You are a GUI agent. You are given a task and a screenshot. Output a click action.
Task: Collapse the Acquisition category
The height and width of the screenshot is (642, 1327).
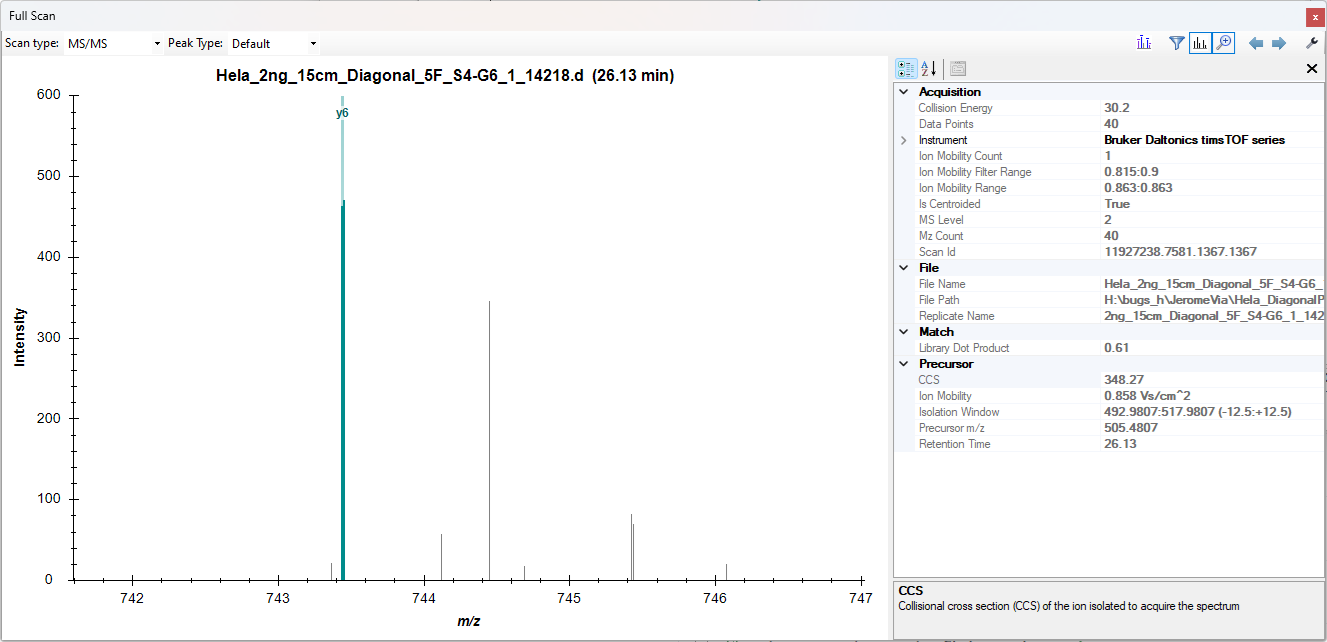click(904, 92)
